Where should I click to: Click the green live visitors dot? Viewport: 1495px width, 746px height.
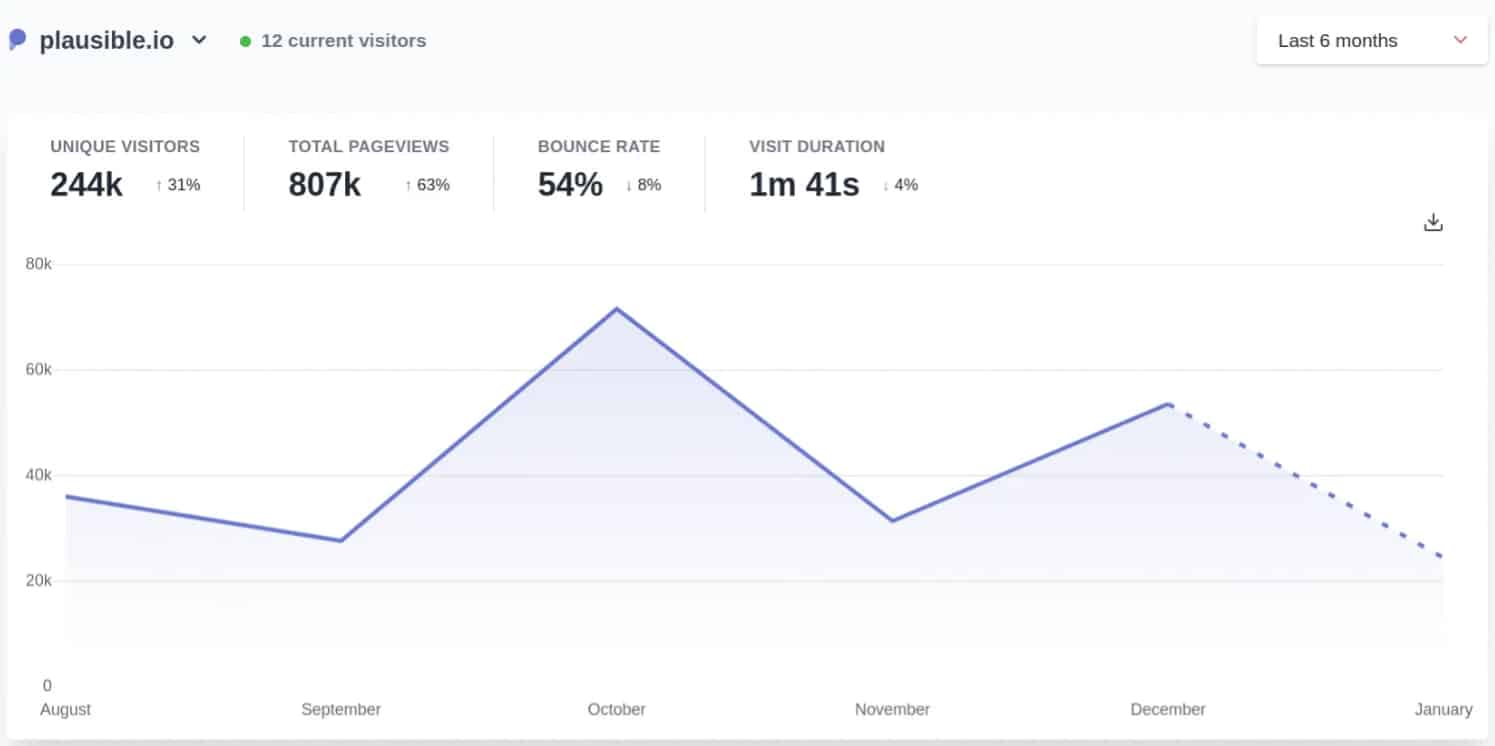[x=246, y=41]
